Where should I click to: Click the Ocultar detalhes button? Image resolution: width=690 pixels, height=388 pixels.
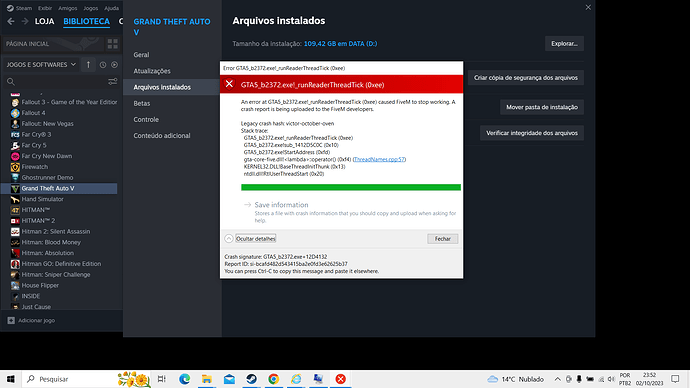(256, 238)
